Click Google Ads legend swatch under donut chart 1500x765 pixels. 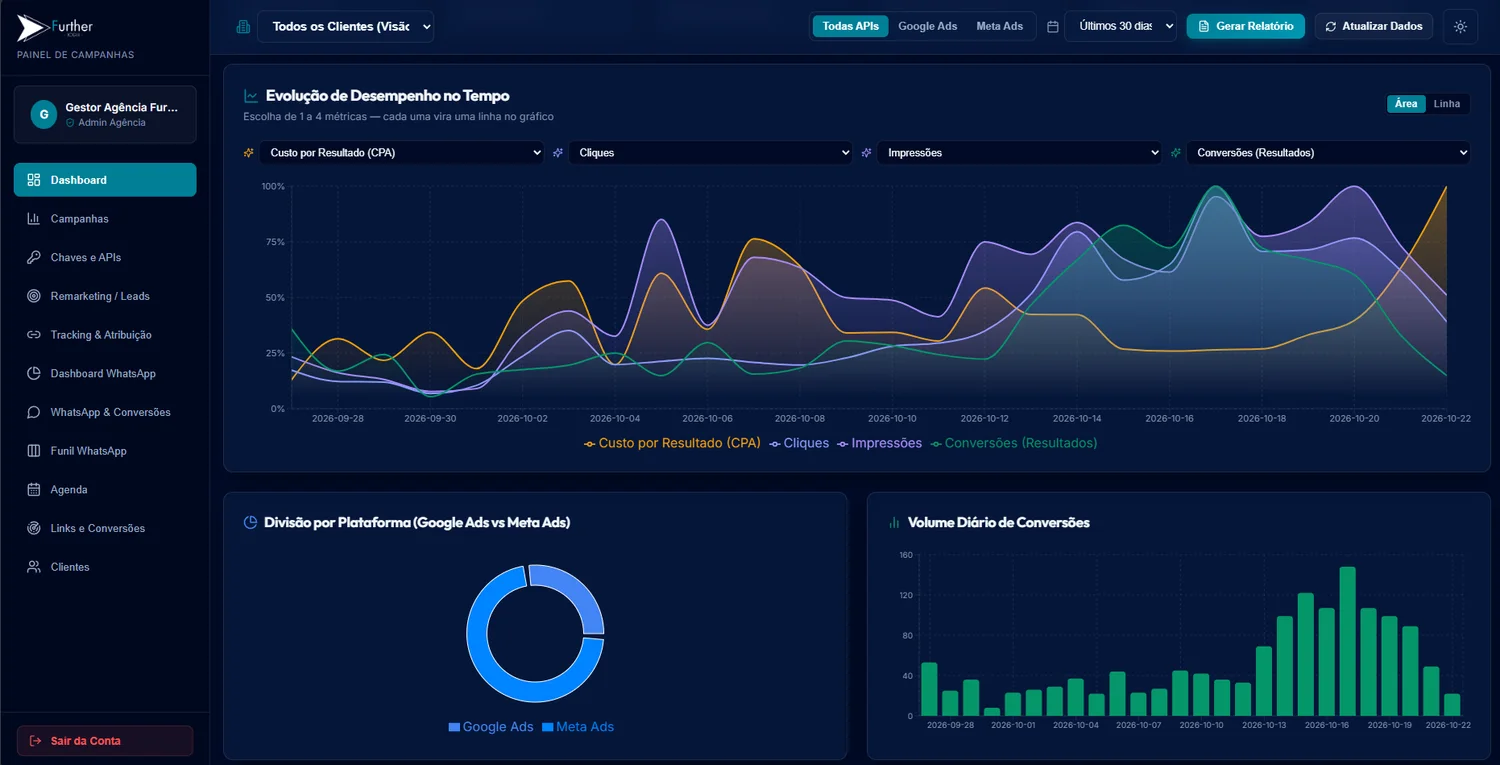[x=454, y=727]
